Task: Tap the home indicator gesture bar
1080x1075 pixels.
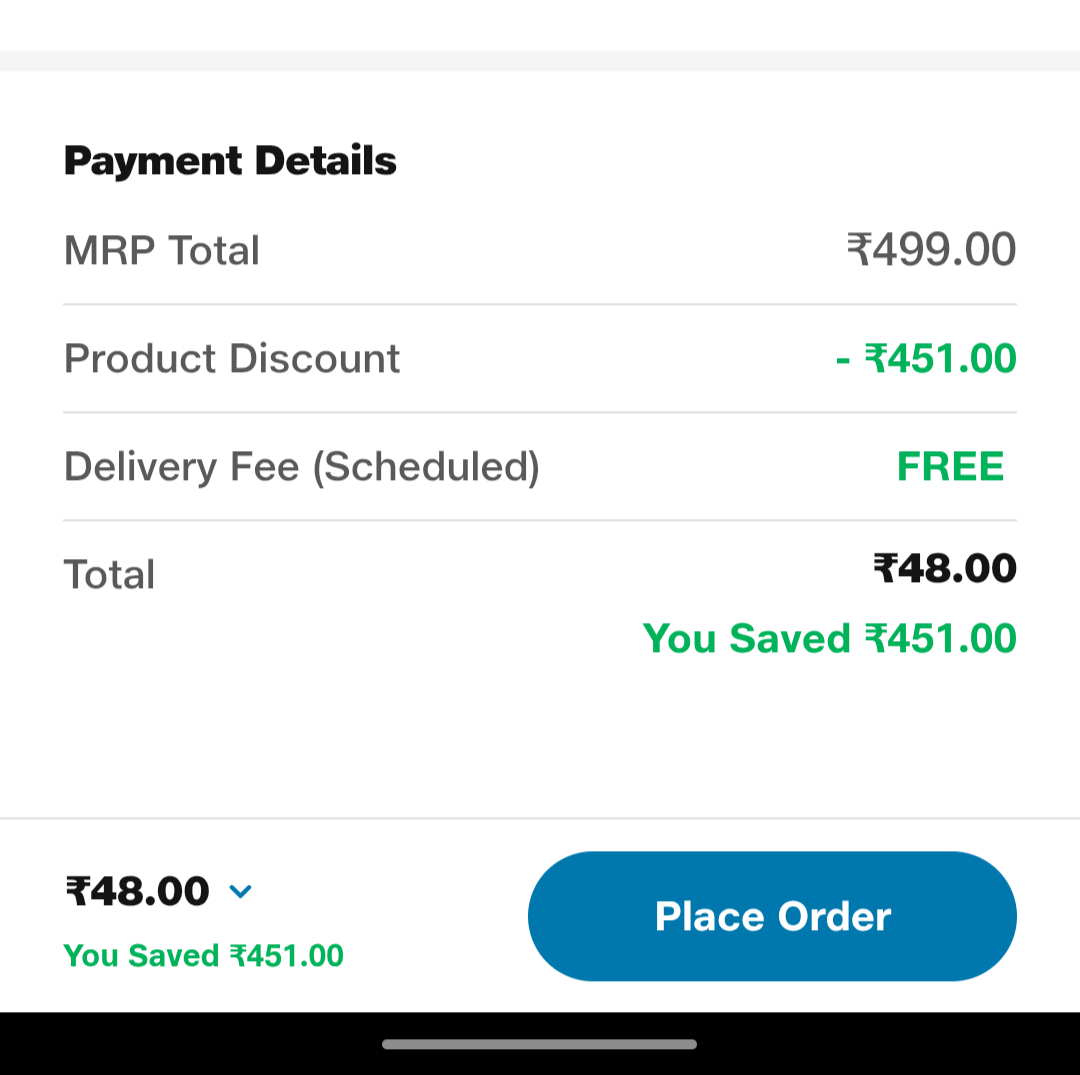Action: pyautogui.click(x=539, y=1044)
